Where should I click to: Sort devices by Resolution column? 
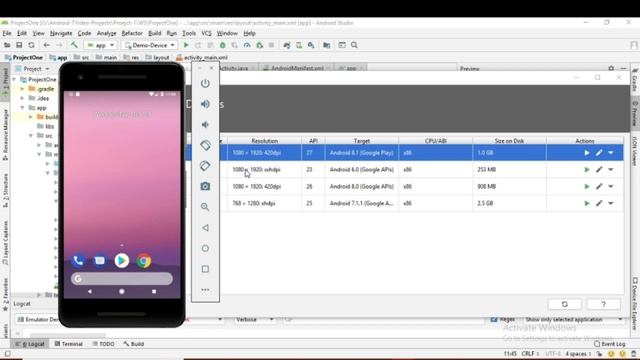click(264, 141)
